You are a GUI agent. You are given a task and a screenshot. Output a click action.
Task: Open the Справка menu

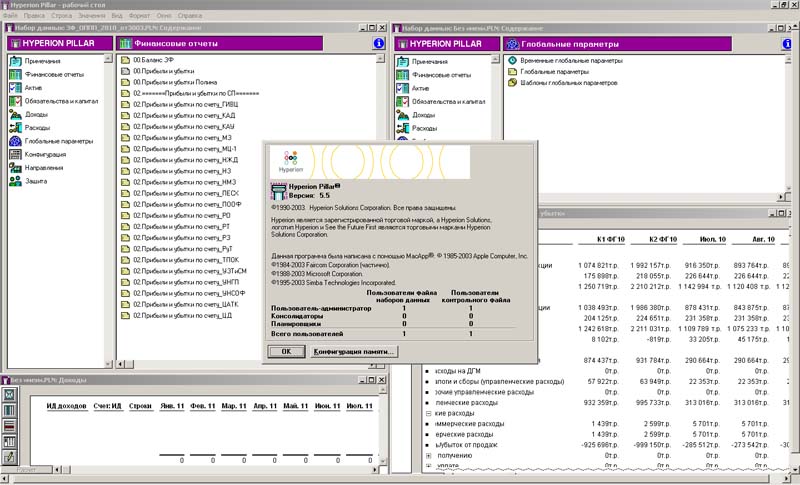coord(190,16)
